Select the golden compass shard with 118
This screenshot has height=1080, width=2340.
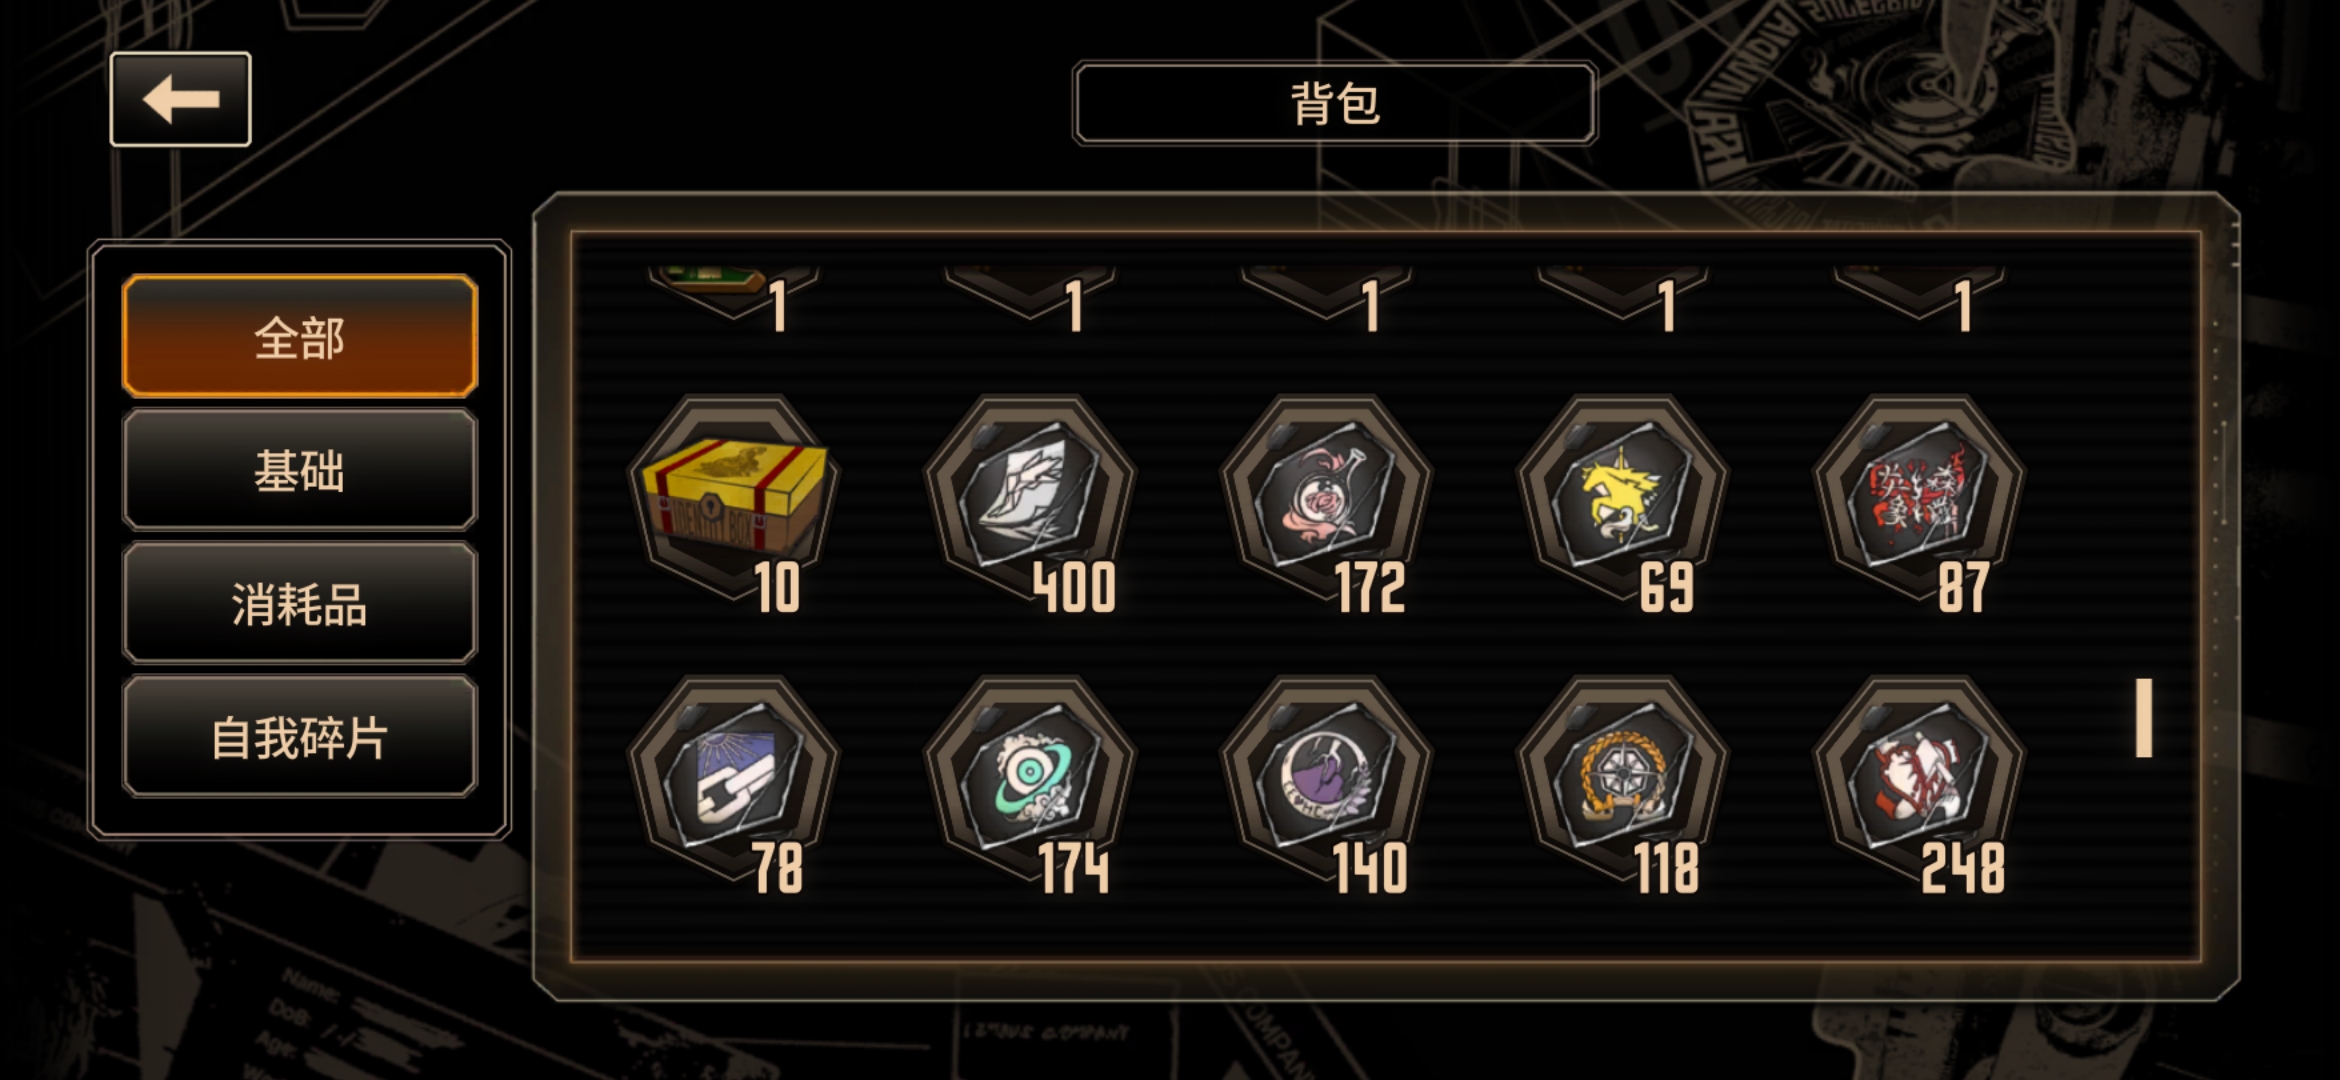coord(1622,780)
